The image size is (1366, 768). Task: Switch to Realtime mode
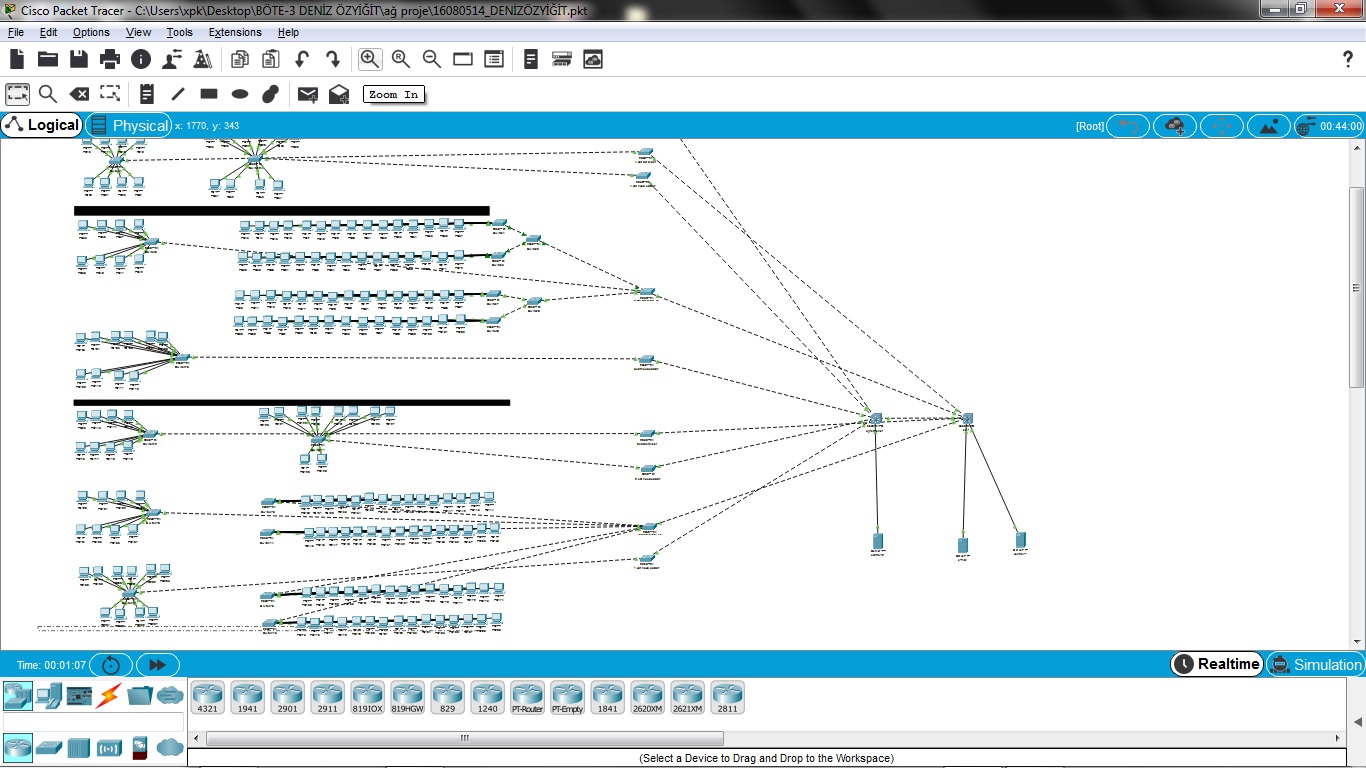[x=1217, y=664]
